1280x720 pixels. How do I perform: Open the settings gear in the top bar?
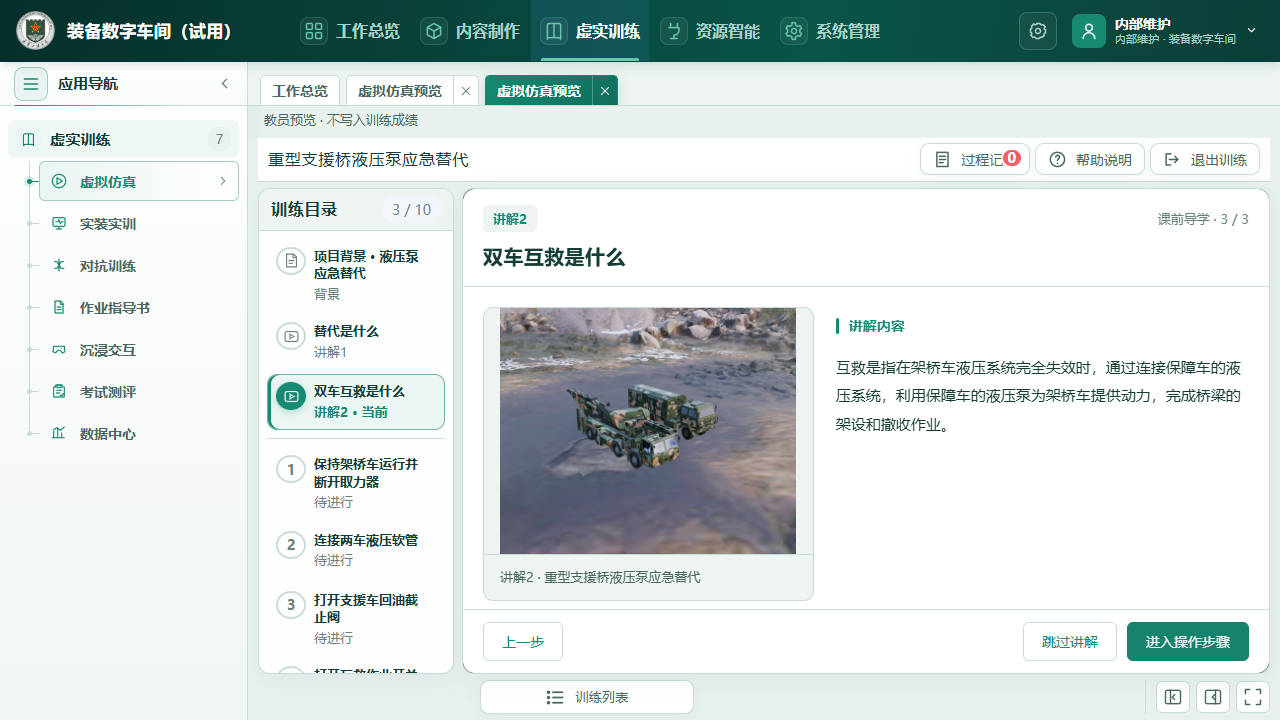[1038, 31]
